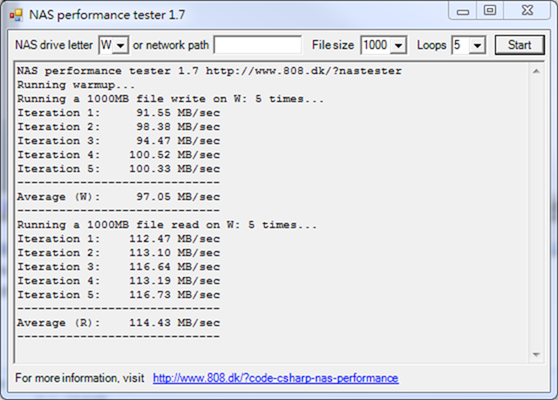Open the 808.dk code-csharp-nas-performance link
Screen dimensions: 558x400
(x=276, y=378)
